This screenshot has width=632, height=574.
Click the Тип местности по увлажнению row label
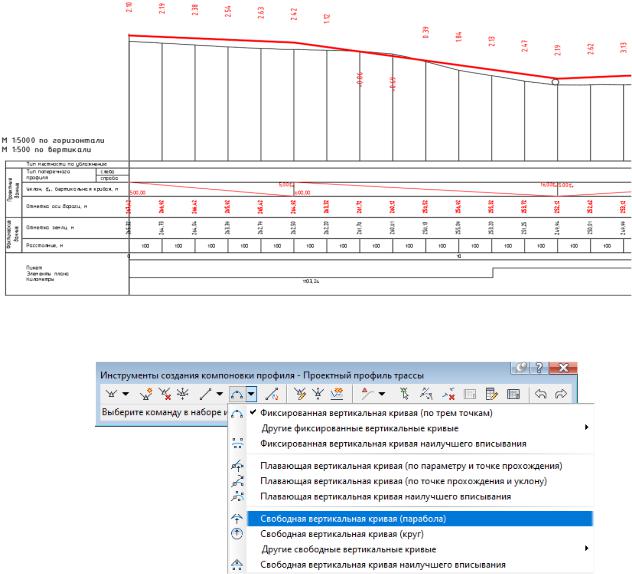pyautogui.click(x=67, y=164)
